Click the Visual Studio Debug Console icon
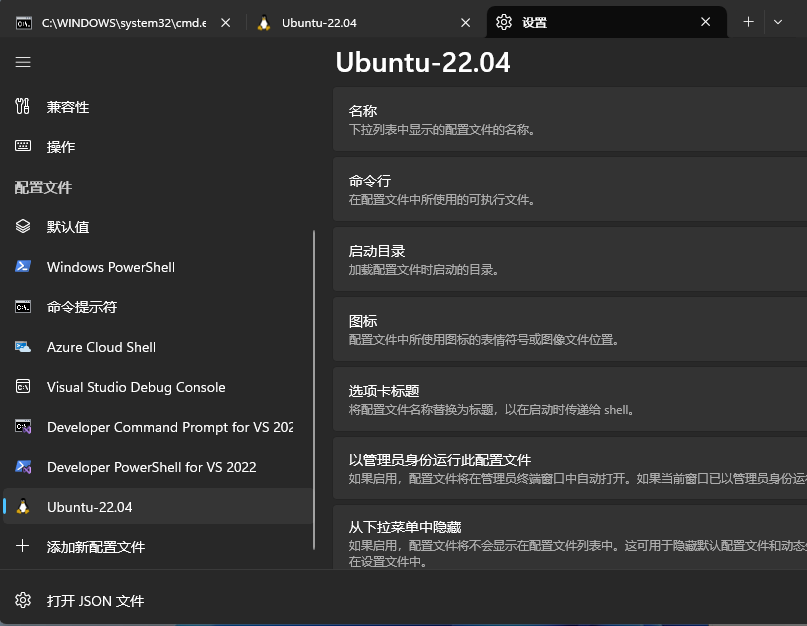The height and width of the screenshot is (626, 807). 23,387
